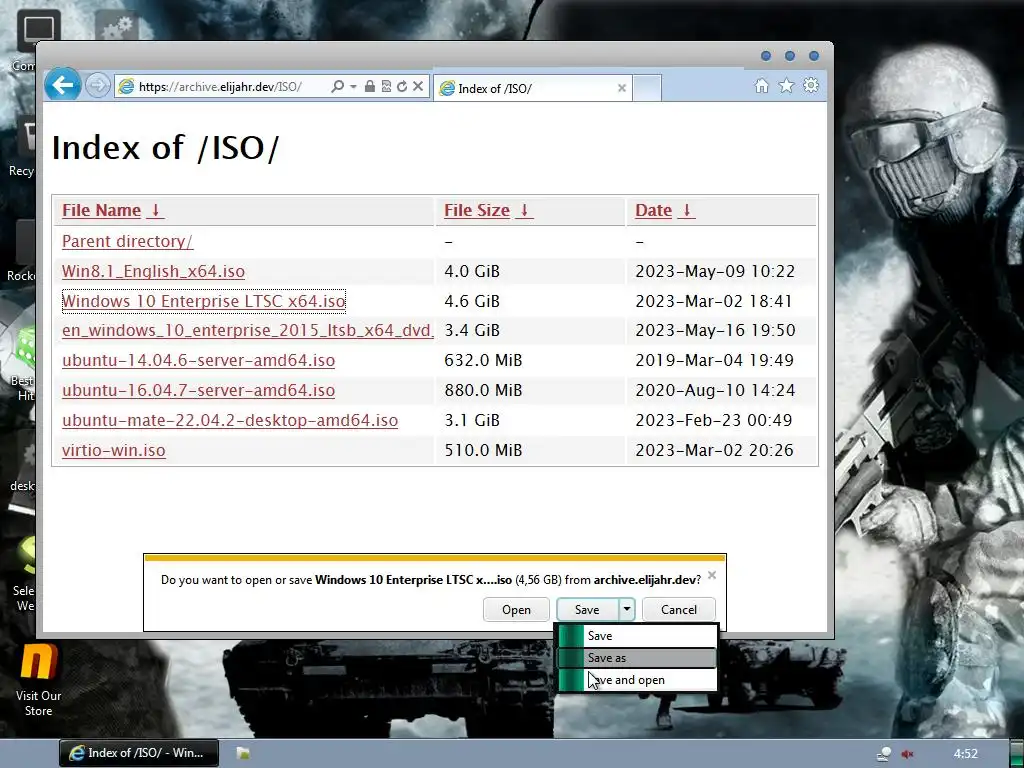This screenshot has width=1024, height=768.
Task: Open the address bar autocomplete dropdown arrow
Action: click(x=353, y=86)
